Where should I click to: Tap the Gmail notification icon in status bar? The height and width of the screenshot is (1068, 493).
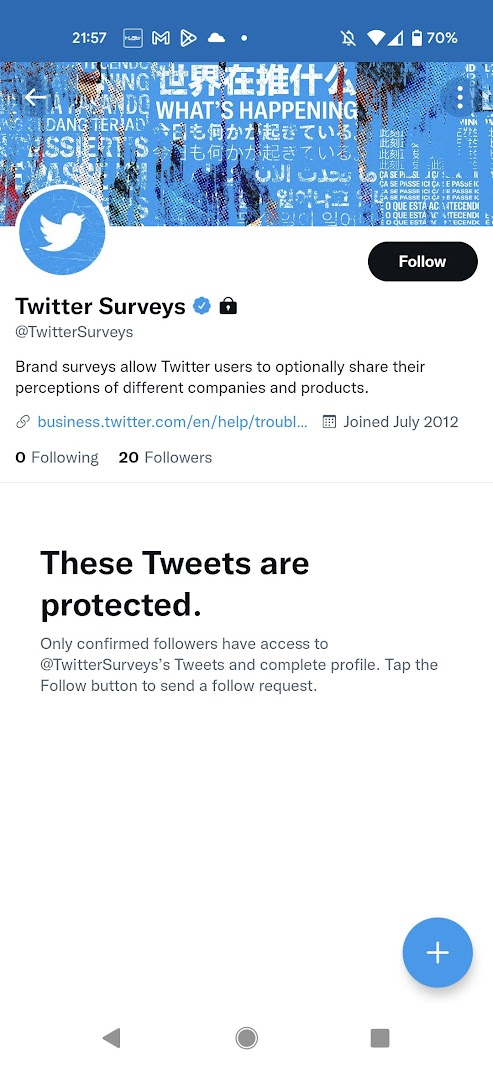[x=161, y=38]
